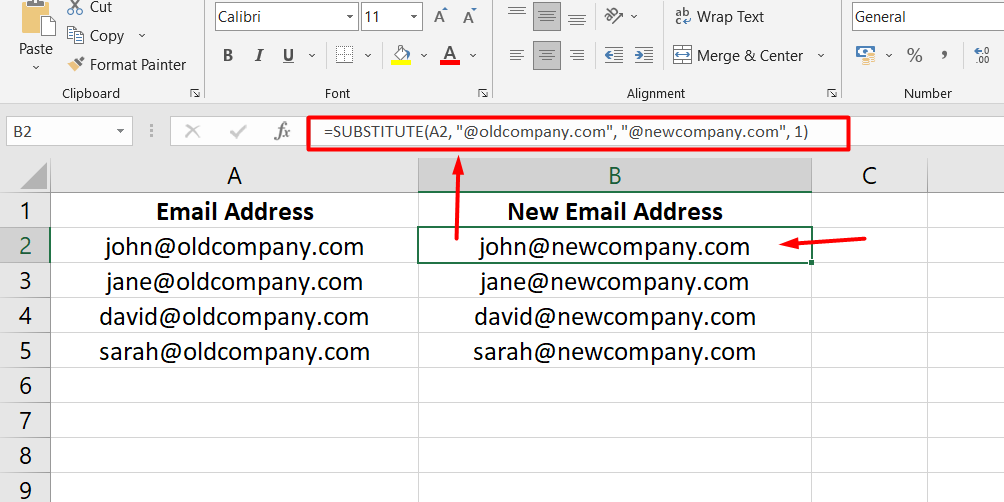Select column C header
The height and width of the screenshot is (502, 1004).
(869, 175)
